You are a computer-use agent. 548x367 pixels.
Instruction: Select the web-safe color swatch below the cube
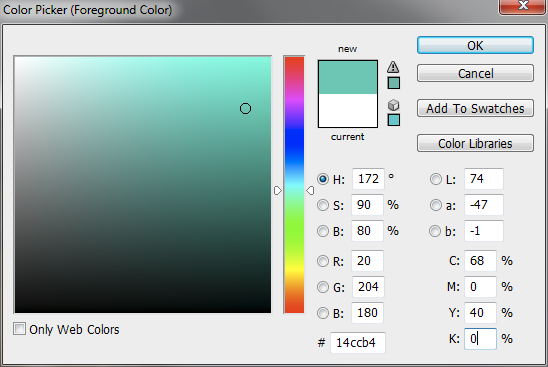(x=394, y=120)
